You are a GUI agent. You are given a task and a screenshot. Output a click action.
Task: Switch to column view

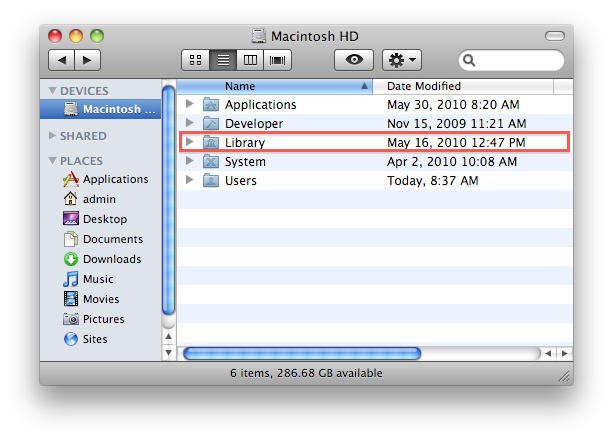click(250, 60)
